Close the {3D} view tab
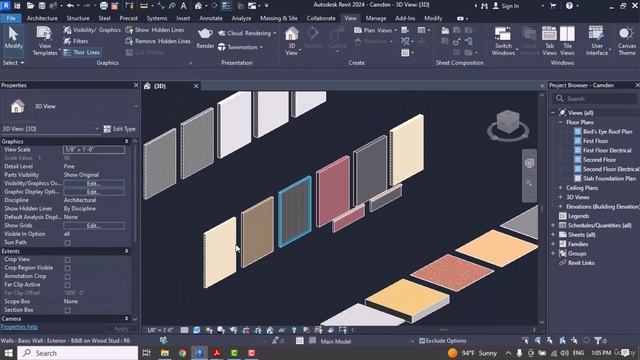 196,86
